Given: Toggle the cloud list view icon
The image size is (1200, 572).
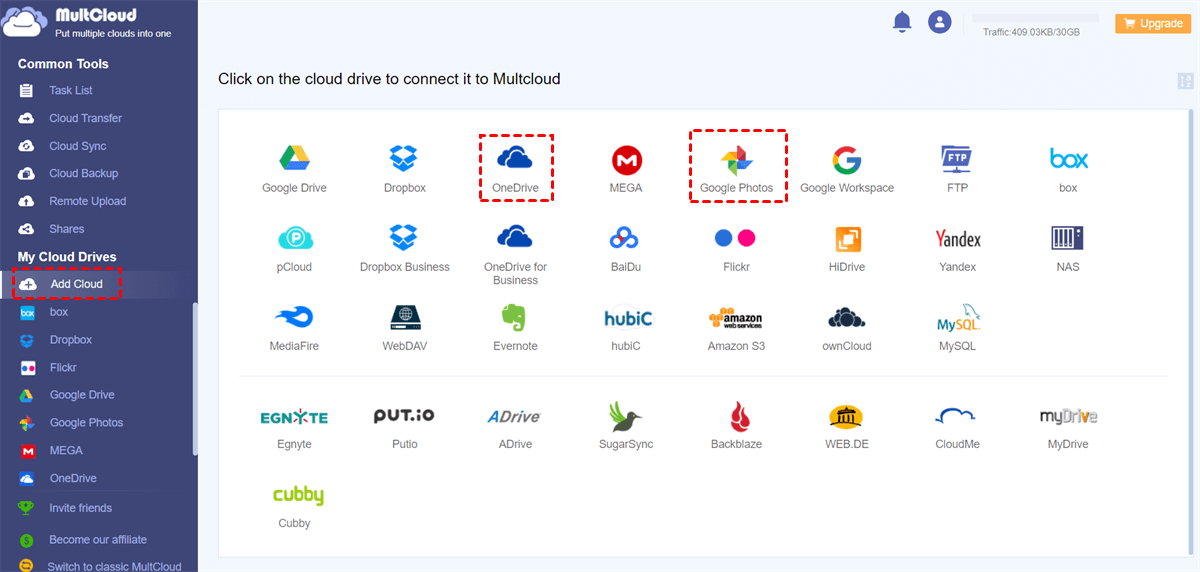Looking at the screenshot, I should point(1186,81).
